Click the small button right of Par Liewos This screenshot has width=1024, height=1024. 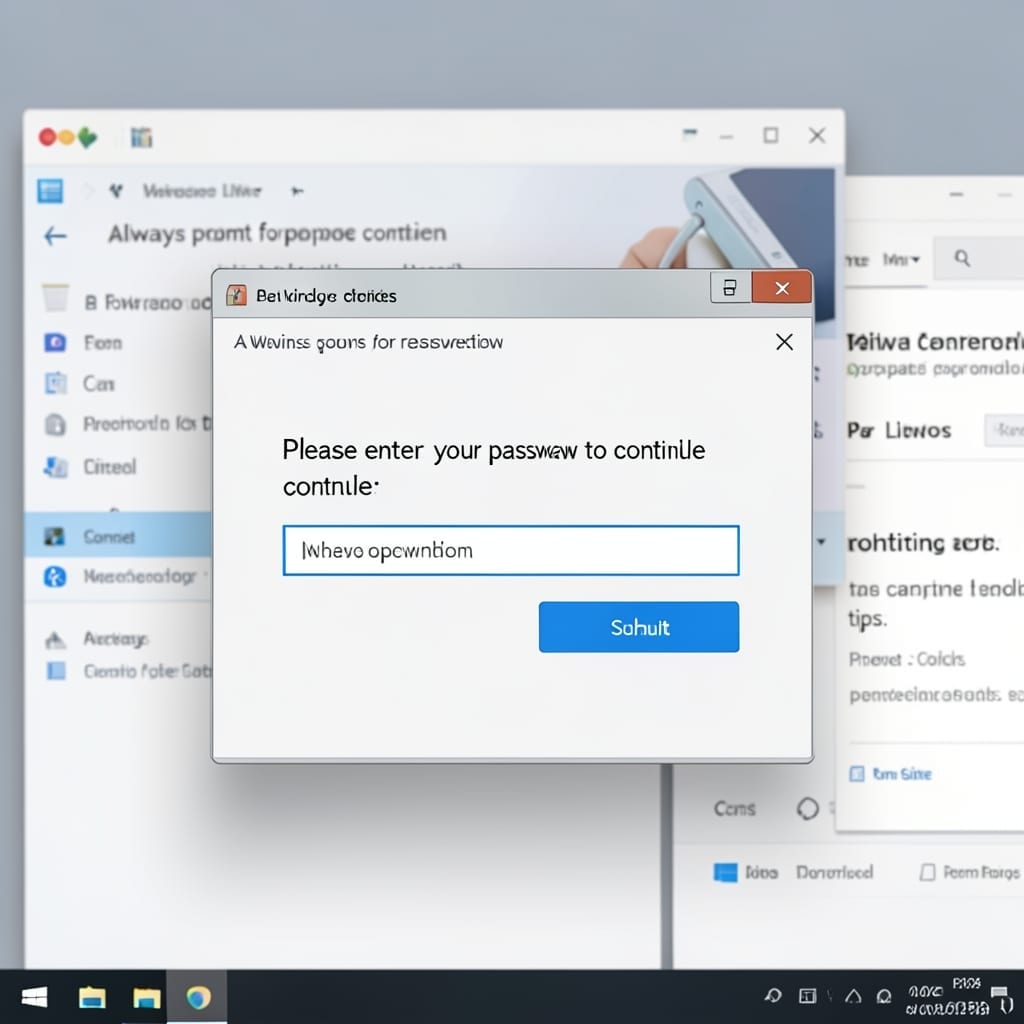(x=1004, y=430)
